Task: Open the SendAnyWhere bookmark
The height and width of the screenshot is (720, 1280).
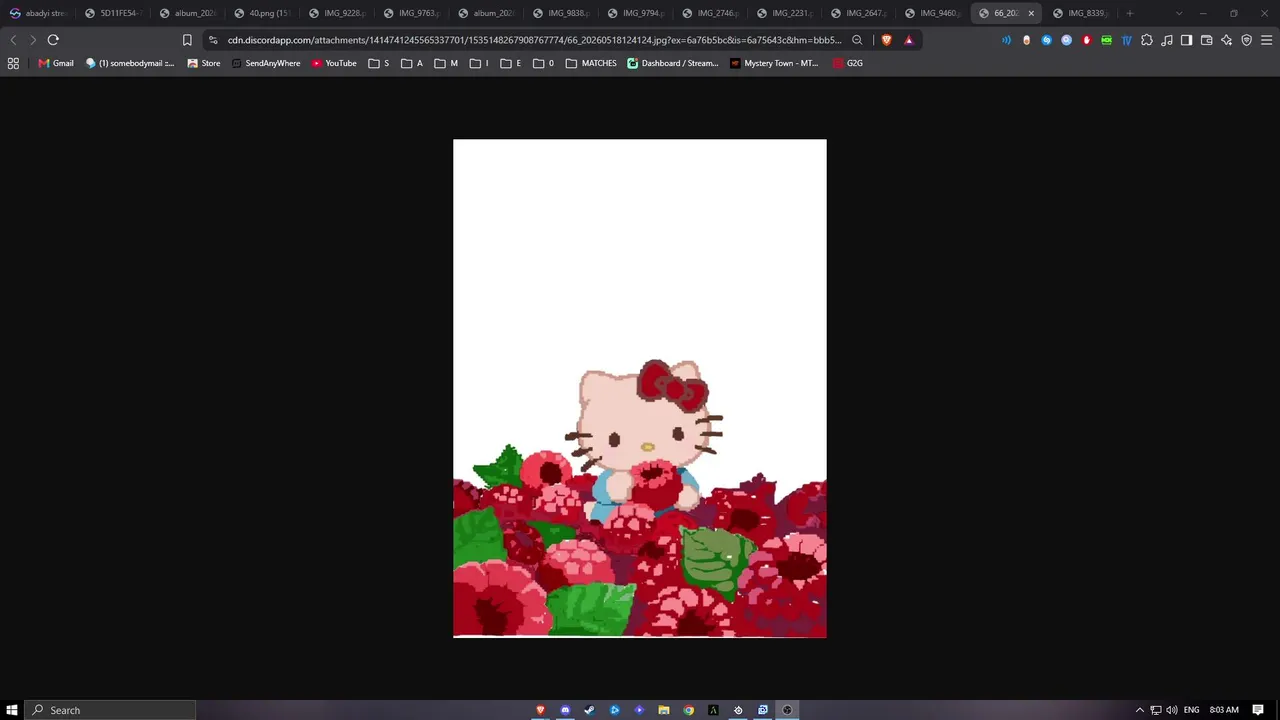Action: tap(266, 63)
